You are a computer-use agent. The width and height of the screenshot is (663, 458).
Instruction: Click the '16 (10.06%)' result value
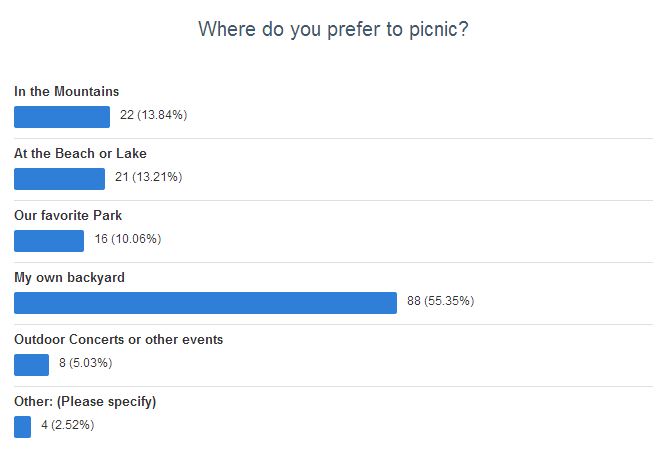click(x=128, y=239)
